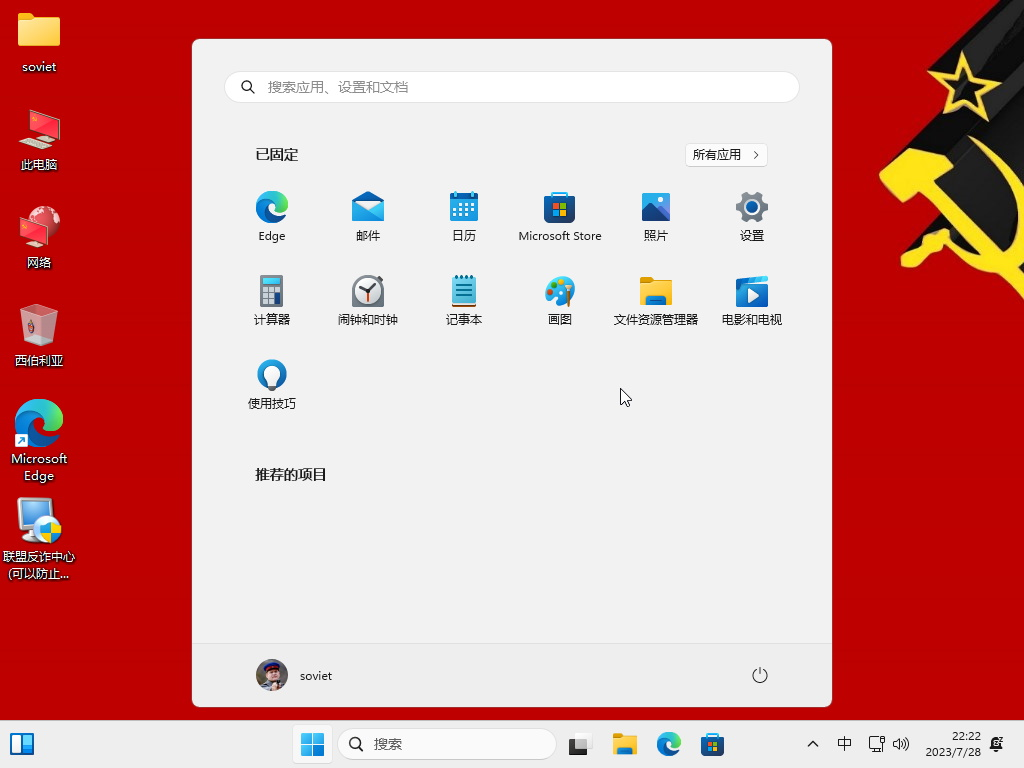Click the Start menu search field
Image resolution: width=1024 pixels, height=768 pixels.
pos(512,87)
